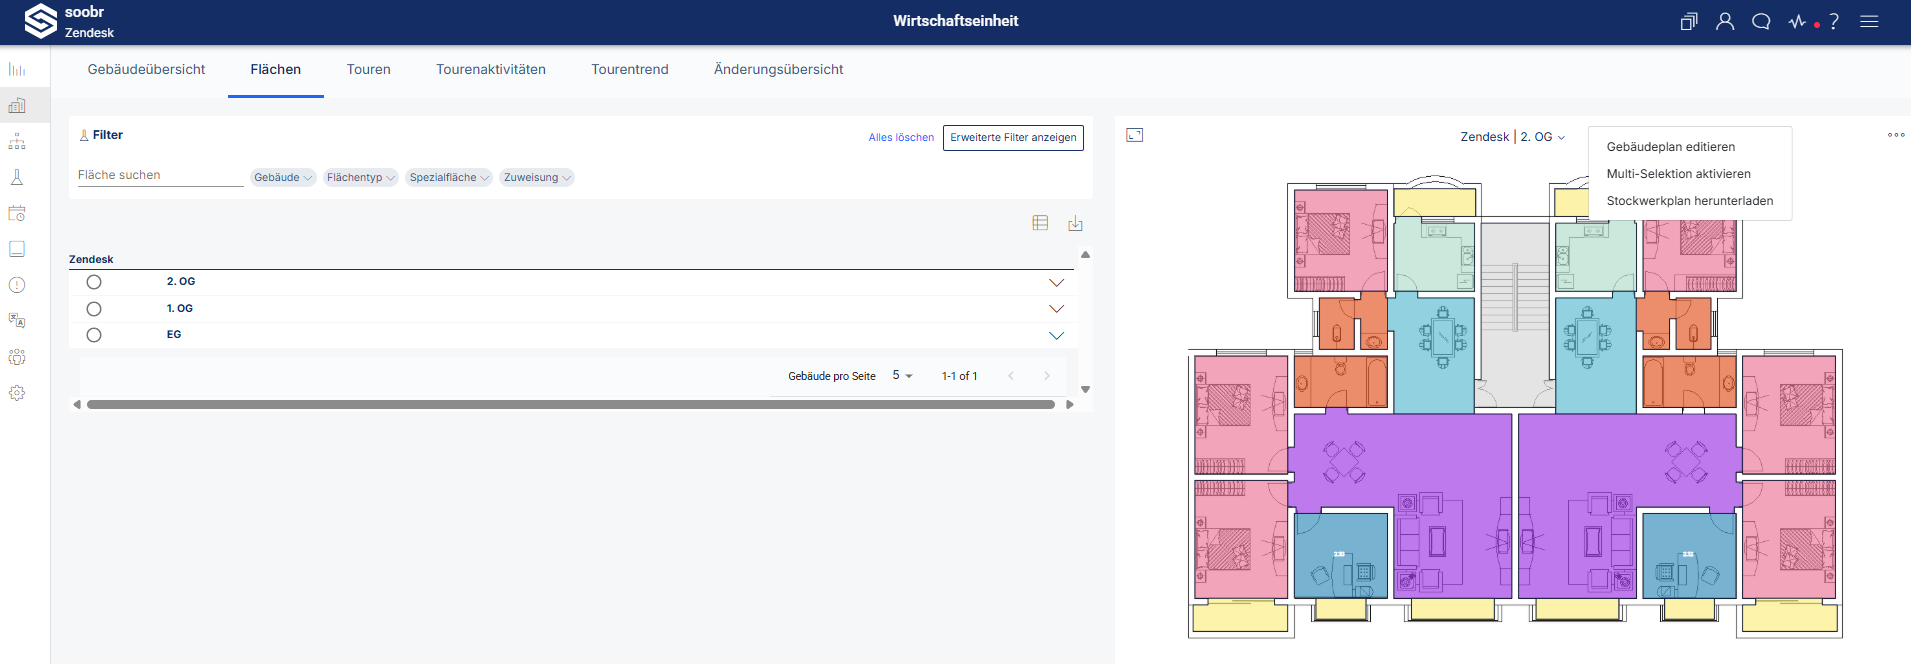Select the EG radio button
Viewport: 1911px width, 664px height.
[x=94, y=335]
